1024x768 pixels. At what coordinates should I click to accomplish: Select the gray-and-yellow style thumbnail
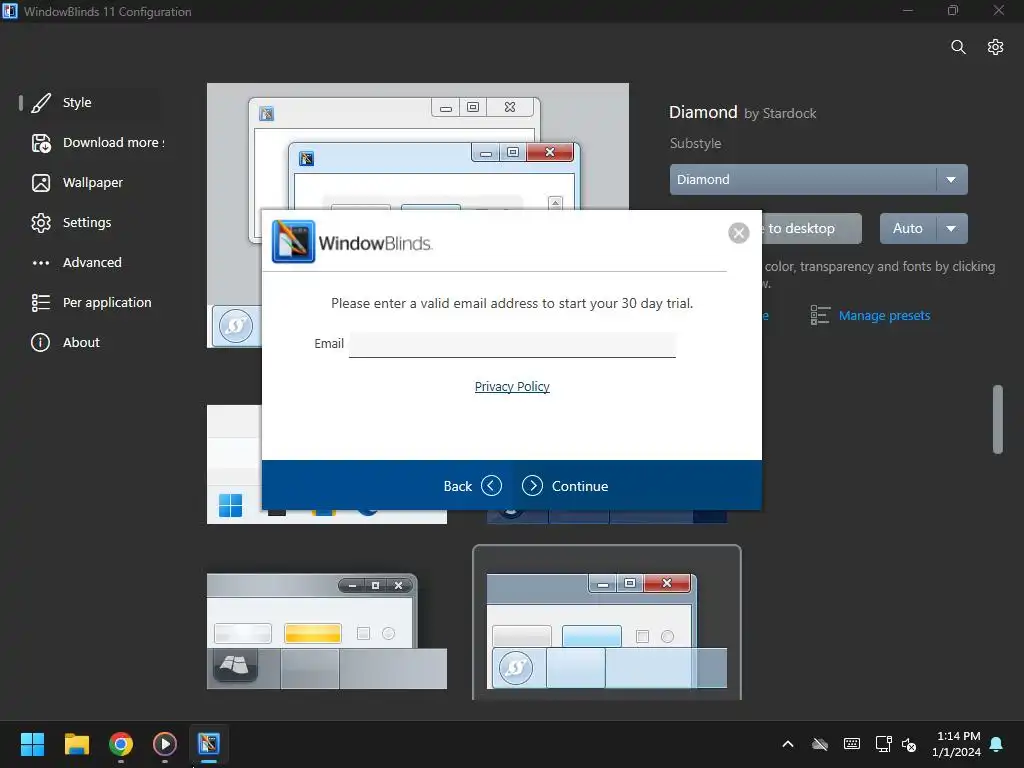(327, 631)
